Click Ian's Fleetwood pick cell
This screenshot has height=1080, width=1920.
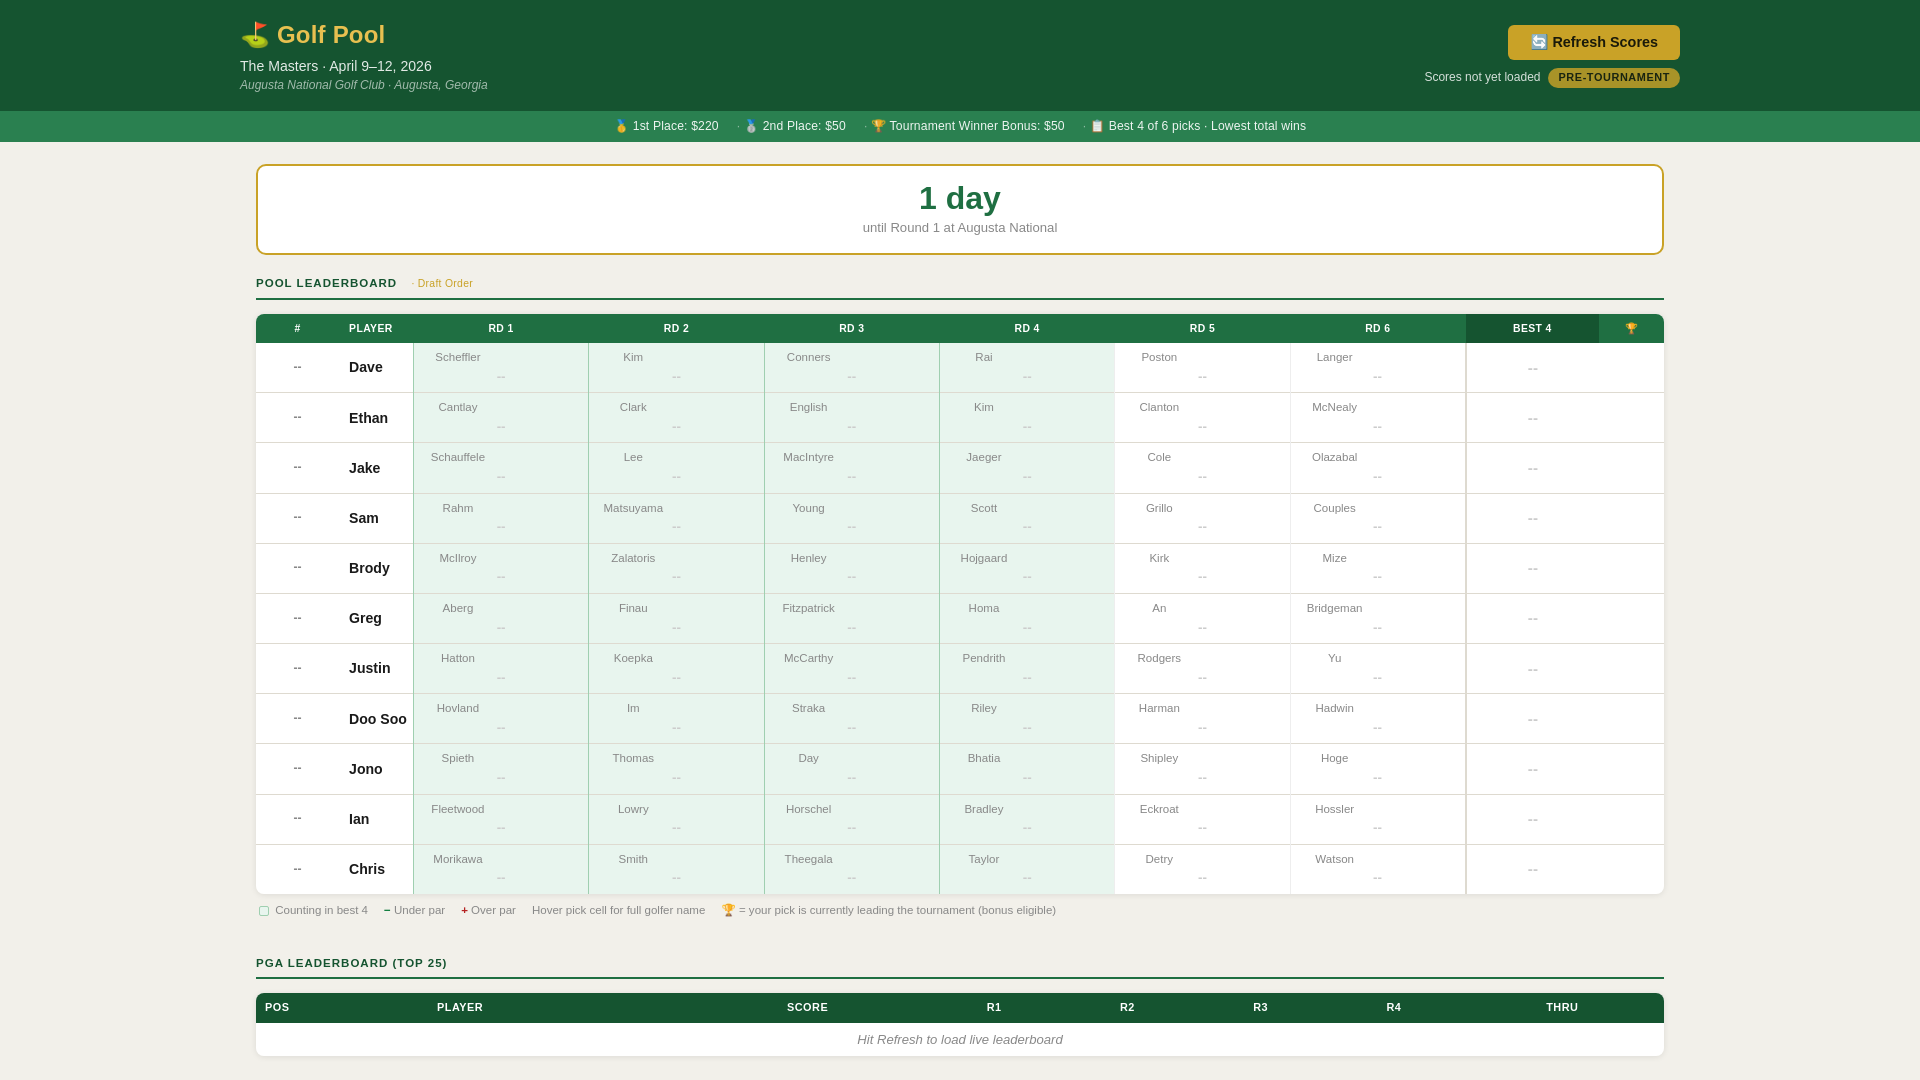tap(501, 820)
